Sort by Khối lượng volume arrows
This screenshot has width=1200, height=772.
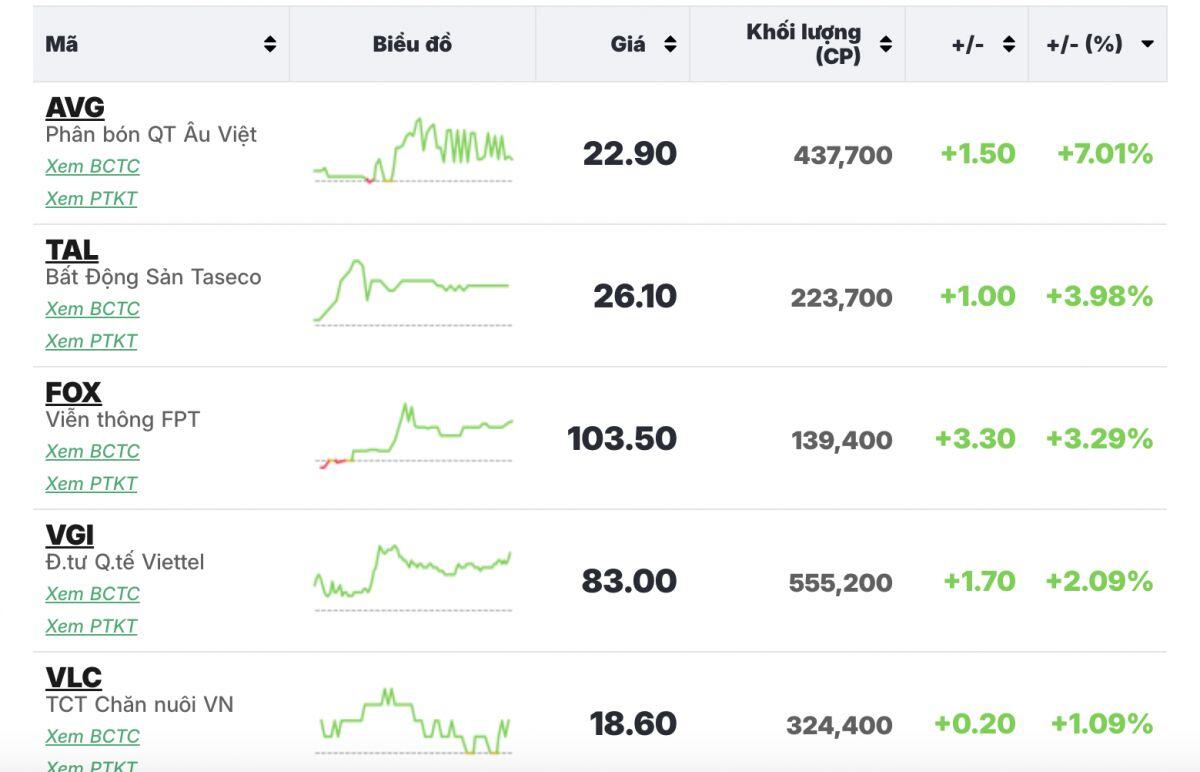886,44
